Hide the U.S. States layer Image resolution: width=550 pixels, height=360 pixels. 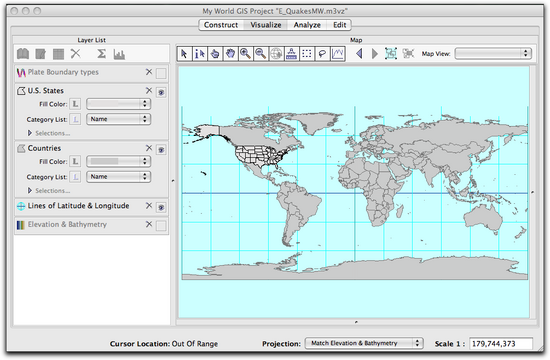click(x=161, y=92)
